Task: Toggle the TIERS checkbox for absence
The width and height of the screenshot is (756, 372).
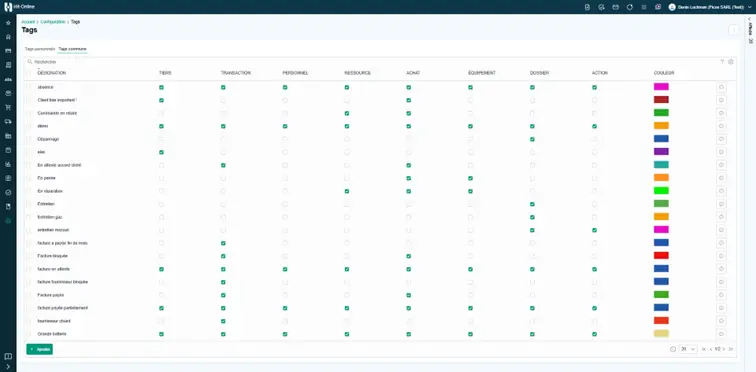Action: (x=162, y=87)
